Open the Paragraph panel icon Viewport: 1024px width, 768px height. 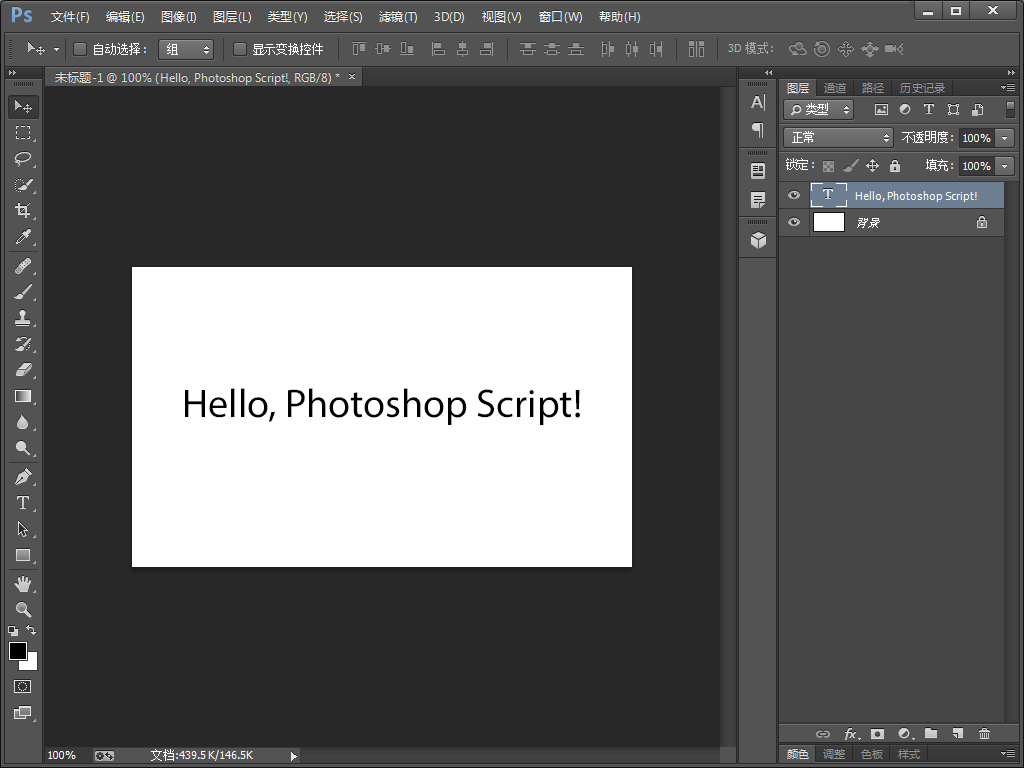758,130
